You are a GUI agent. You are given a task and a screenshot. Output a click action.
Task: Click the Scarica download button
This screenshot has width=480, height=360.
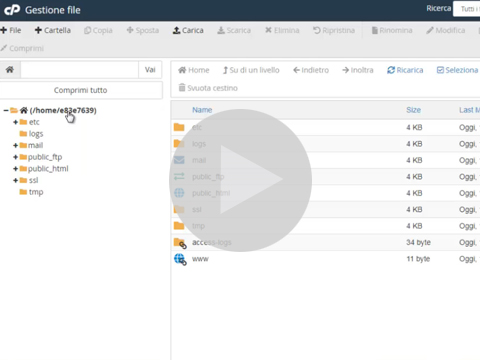(234, 30)
